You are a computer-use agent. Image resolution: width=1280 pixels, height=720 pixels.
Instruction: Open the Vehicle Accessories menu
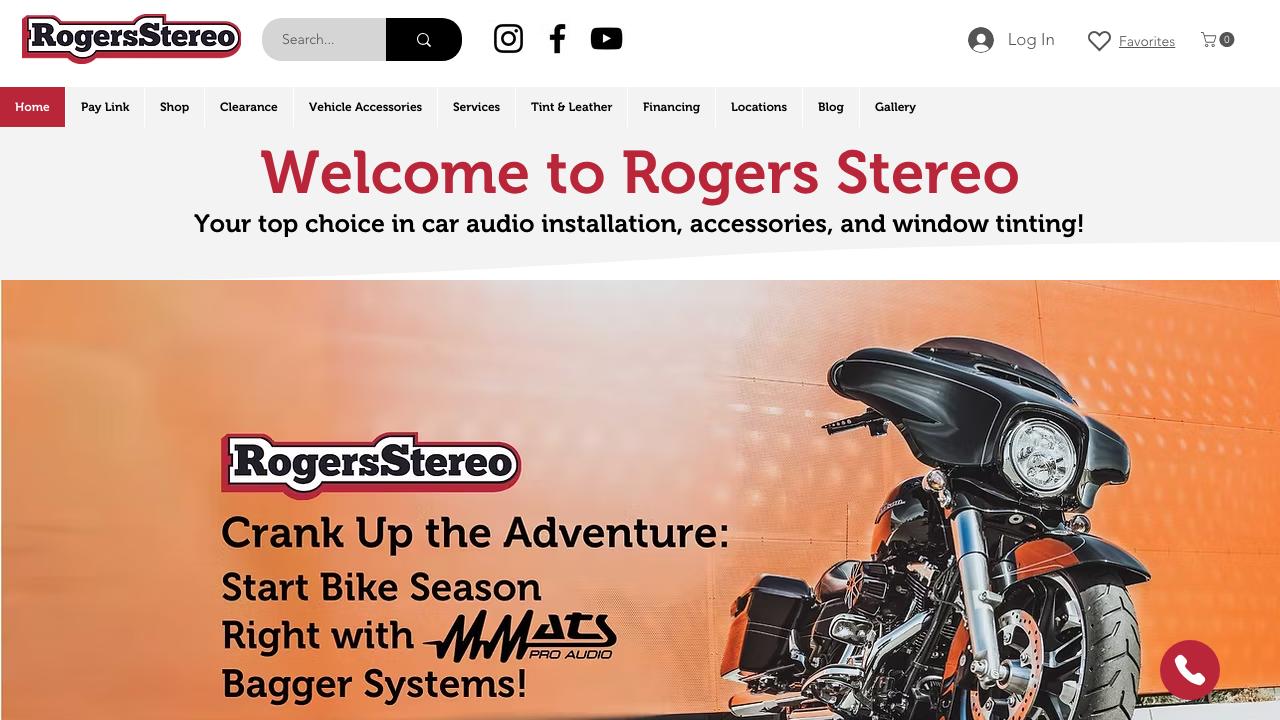point(365,107)
